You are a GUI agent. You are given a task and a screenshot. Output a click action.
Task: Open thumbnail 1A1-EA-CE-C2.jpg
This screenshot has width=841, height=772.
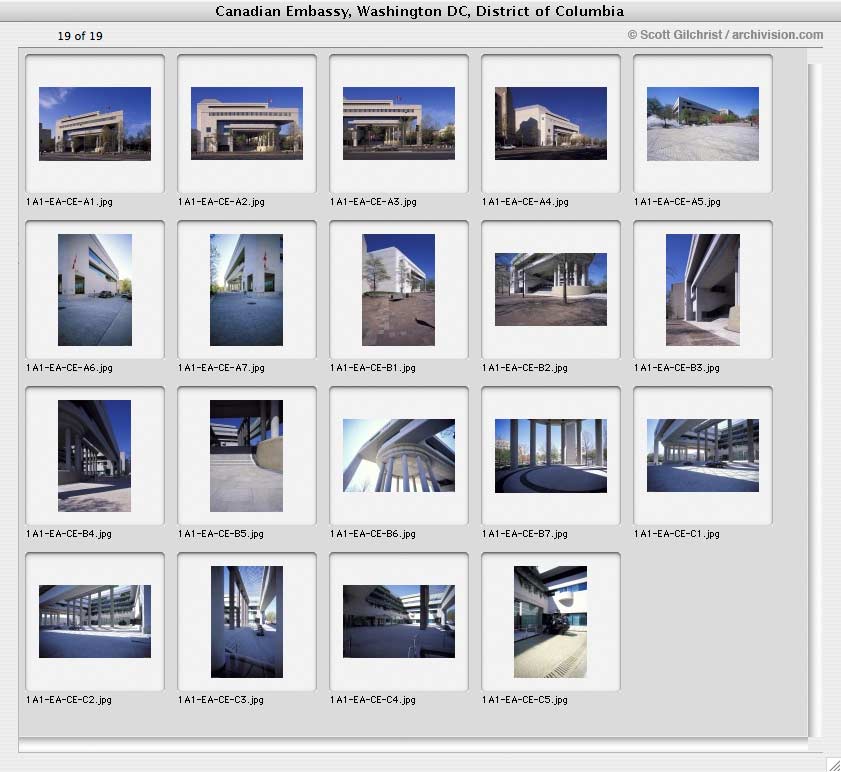tap(95, 621)
